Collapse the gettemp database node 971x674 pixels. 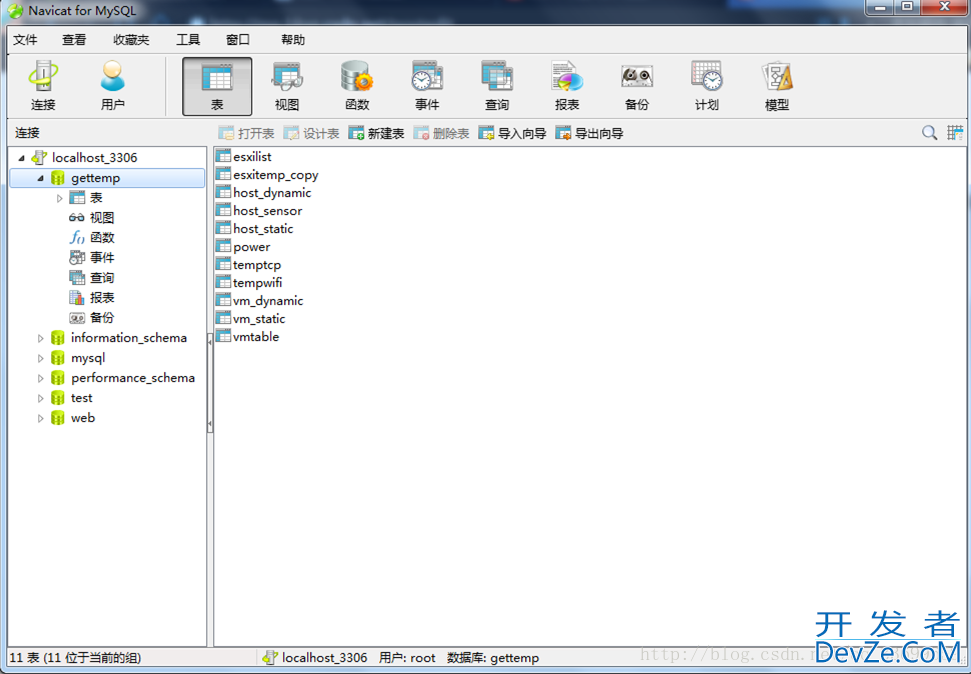[x=41, y=178]
